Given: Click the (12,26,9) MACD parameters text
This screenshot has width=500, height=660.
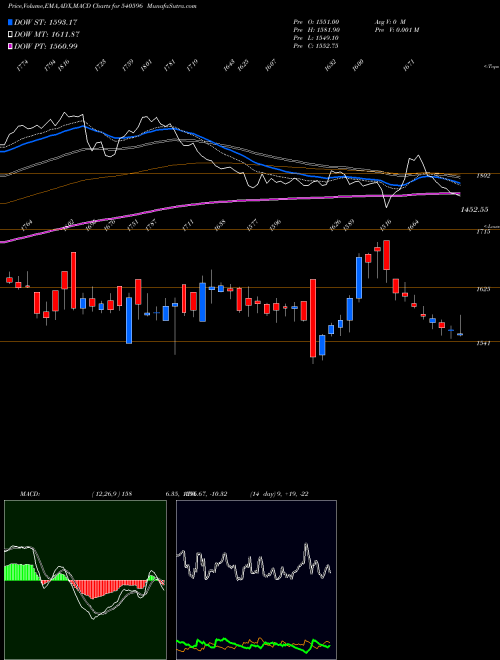Looking at the screenshot, I should click(x=112, y=494).
